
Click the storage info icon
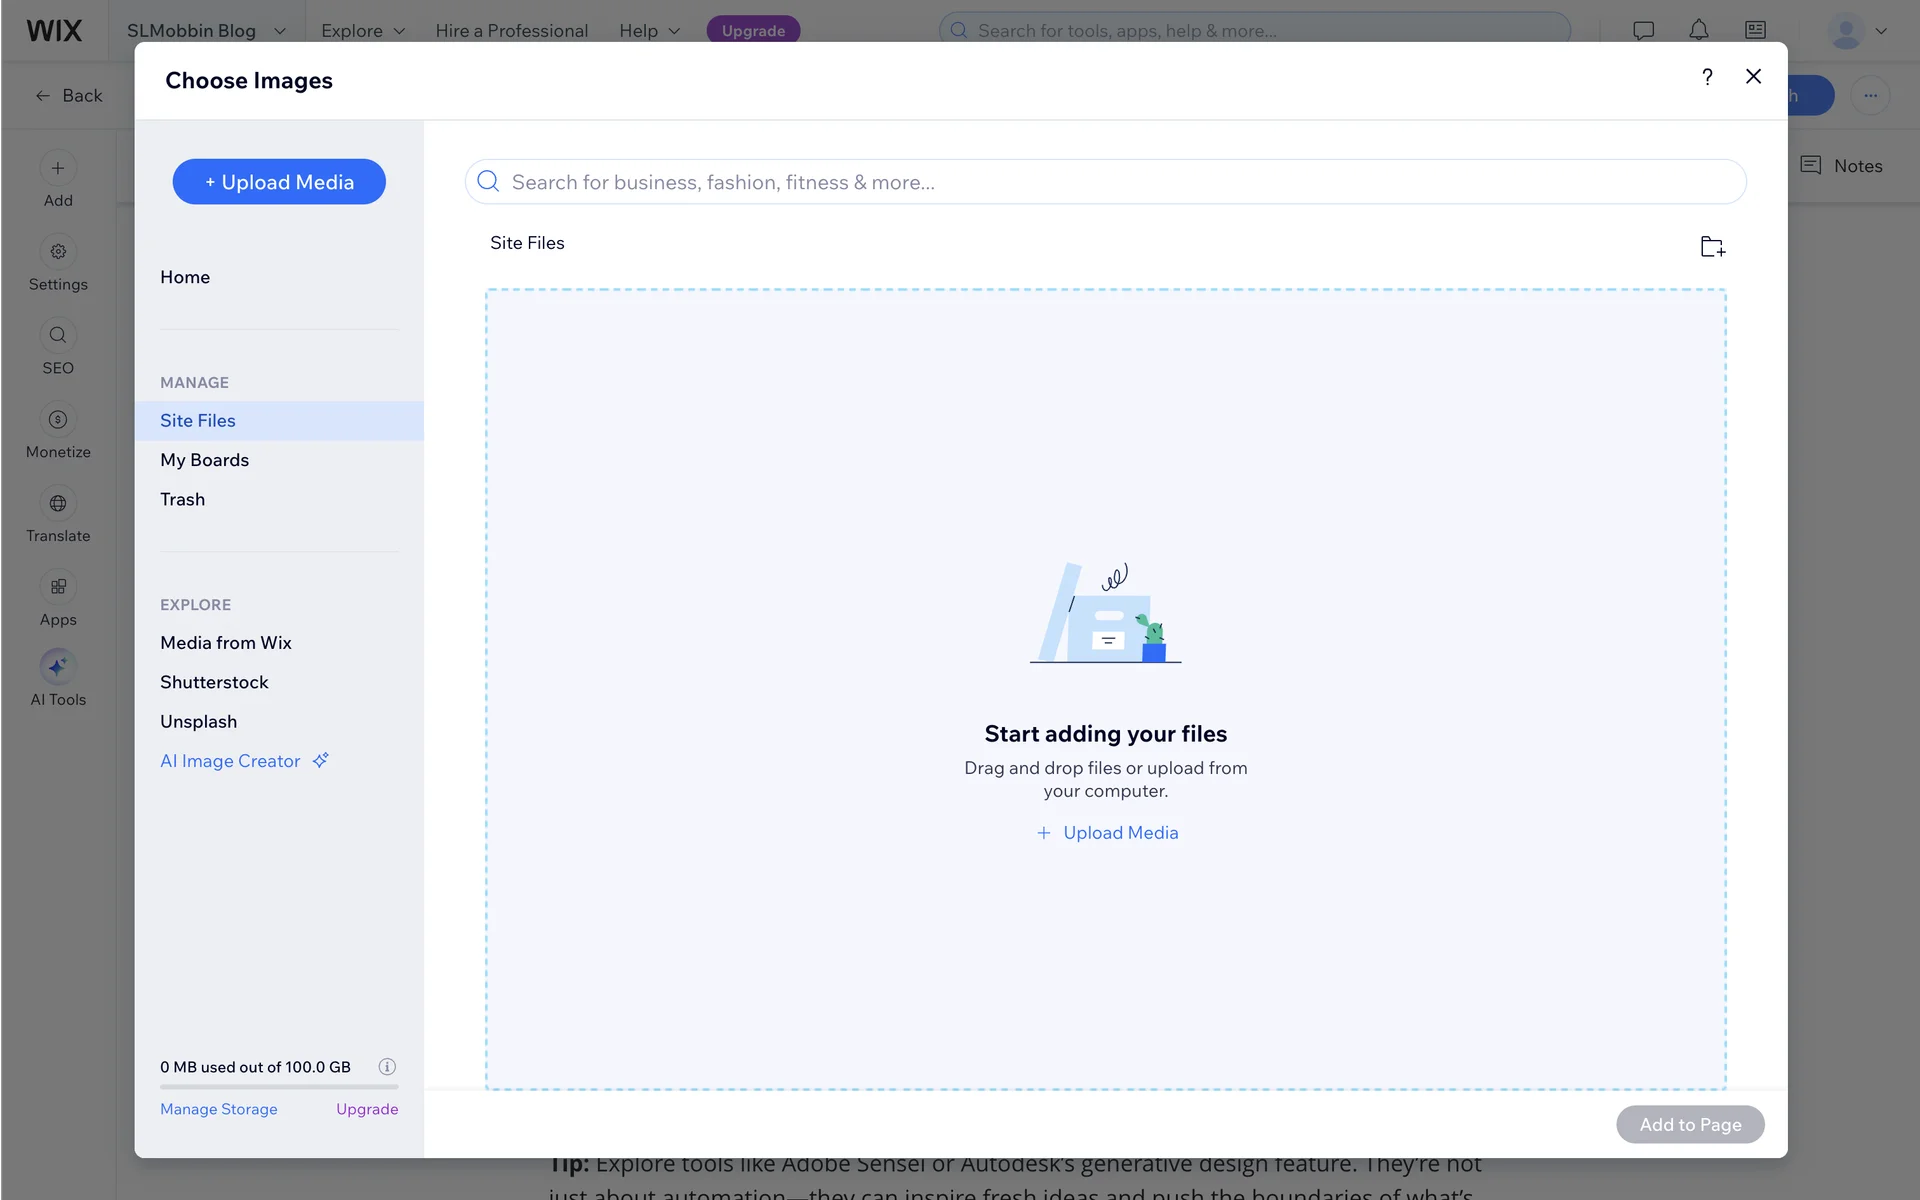[x=387, y=1067]
